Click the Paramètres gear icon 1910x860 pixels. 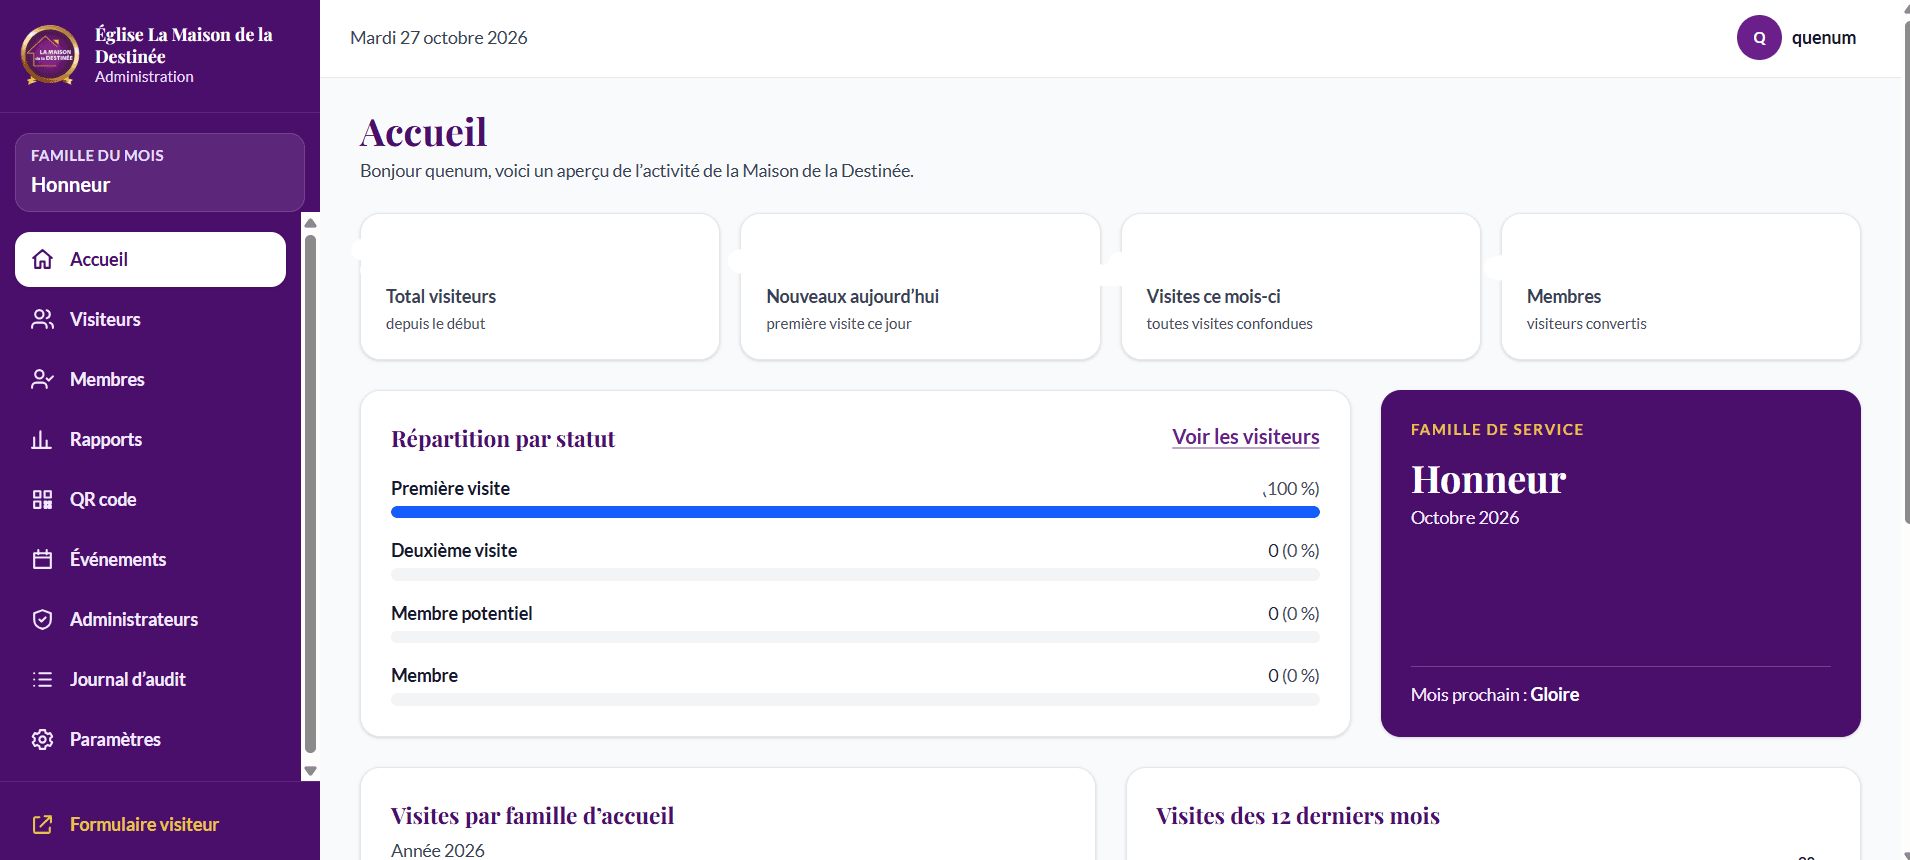(x=42, y=740)
